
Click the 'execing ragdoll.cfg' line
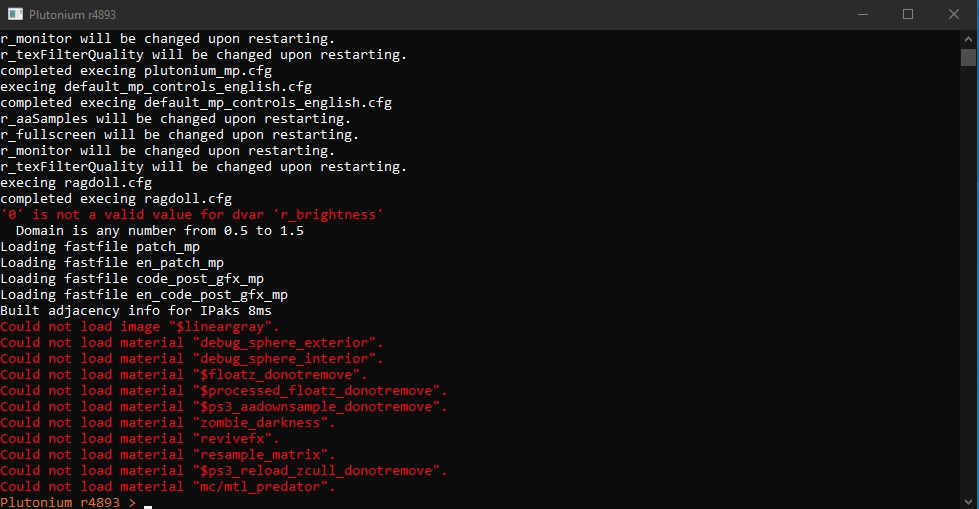pos(76,183)
